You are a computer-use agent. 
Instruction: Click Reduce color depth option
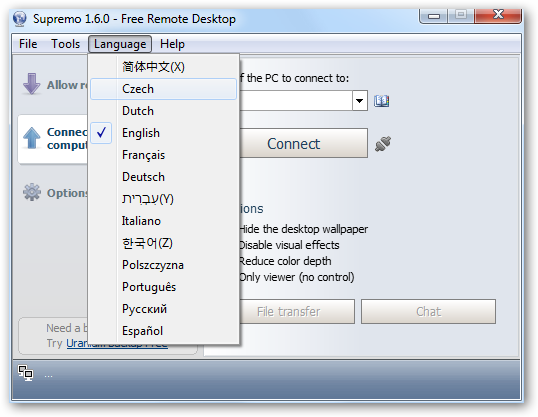[285, 261]
